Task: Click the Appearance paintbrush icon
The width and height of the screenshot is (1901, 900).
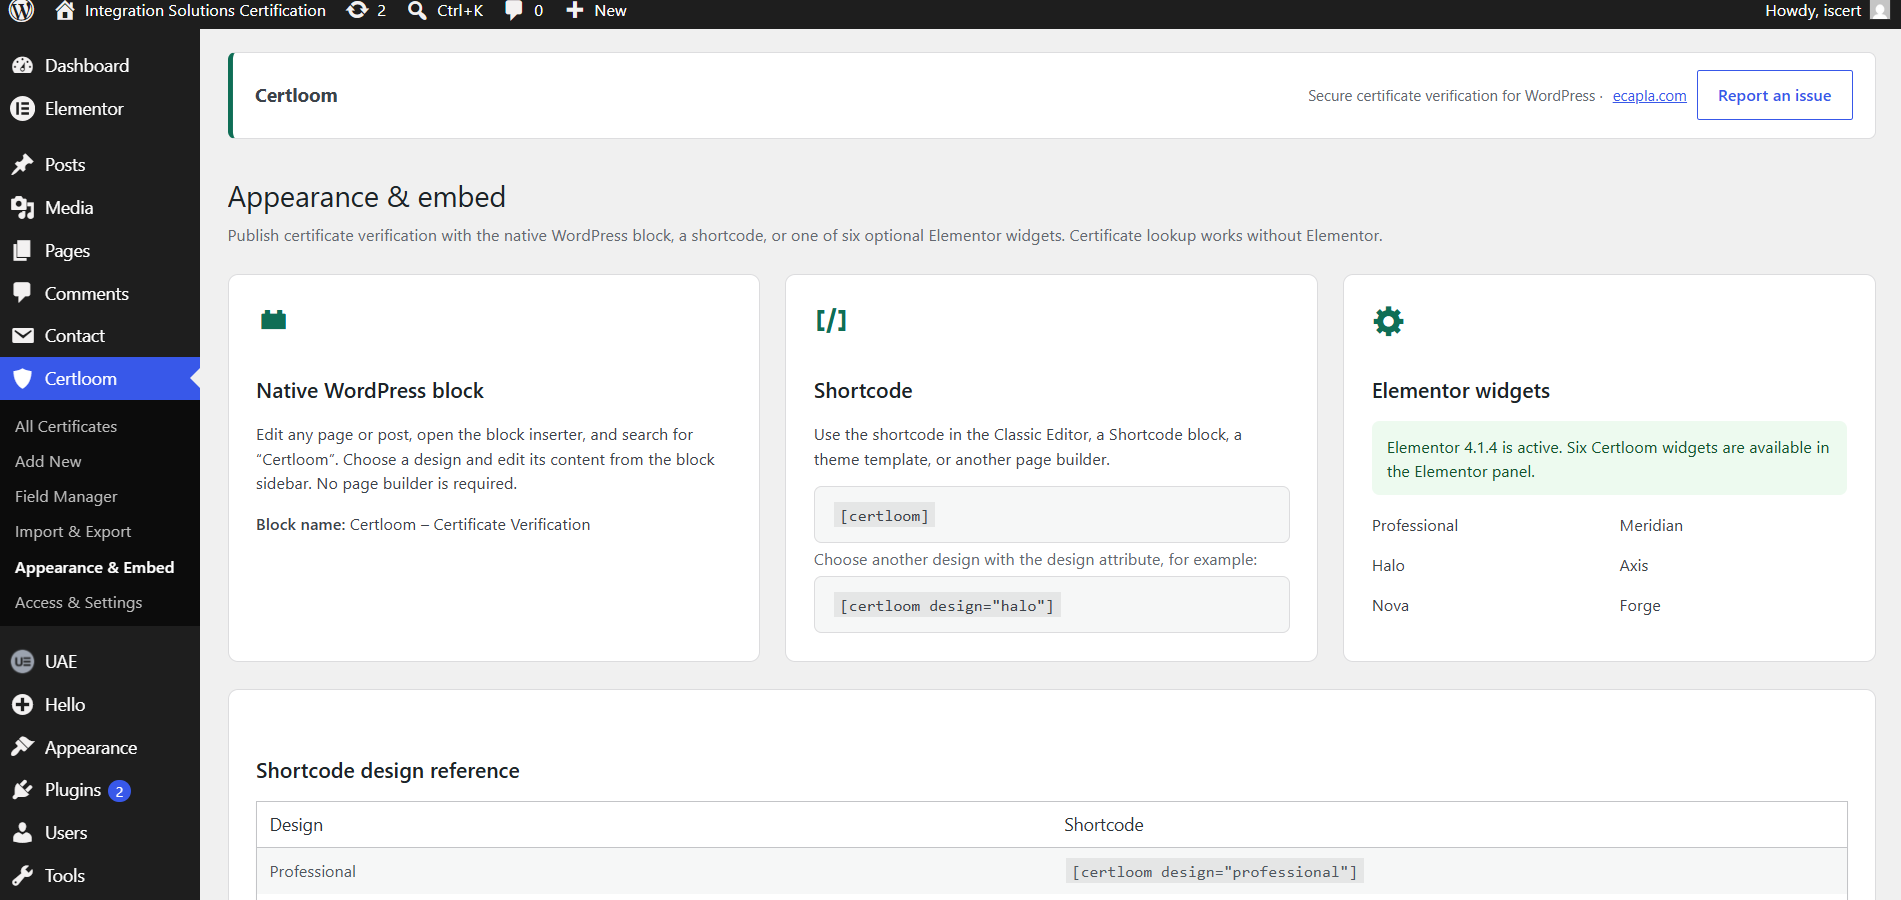Action: coord(23,747)
